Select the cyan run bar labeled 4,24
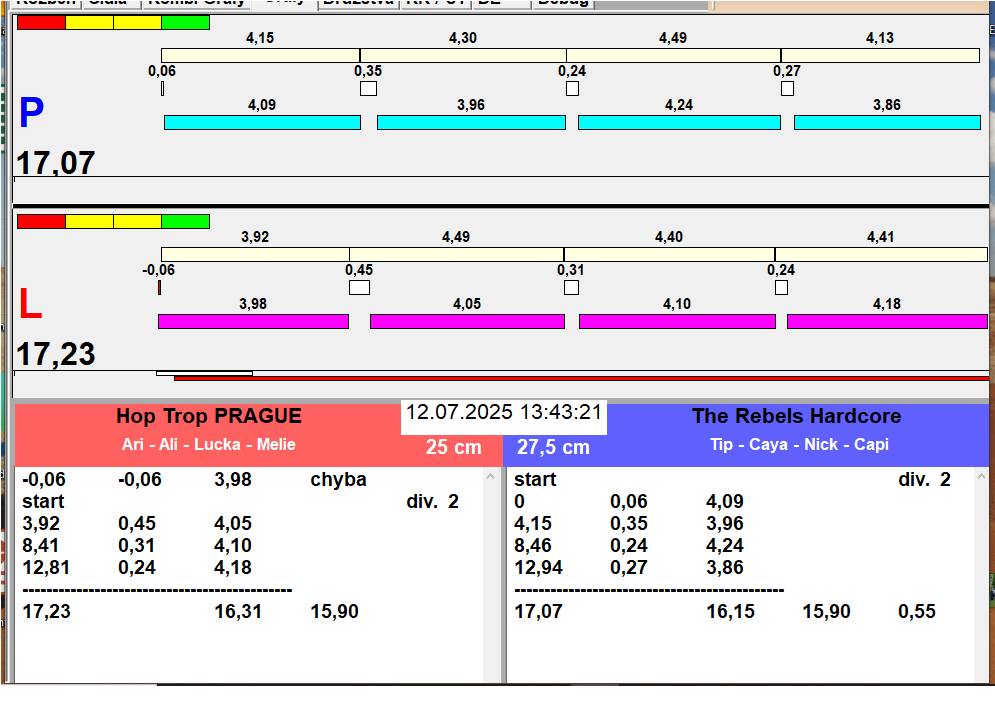Viewport: 995px width, 701px height. click(679, 122)
